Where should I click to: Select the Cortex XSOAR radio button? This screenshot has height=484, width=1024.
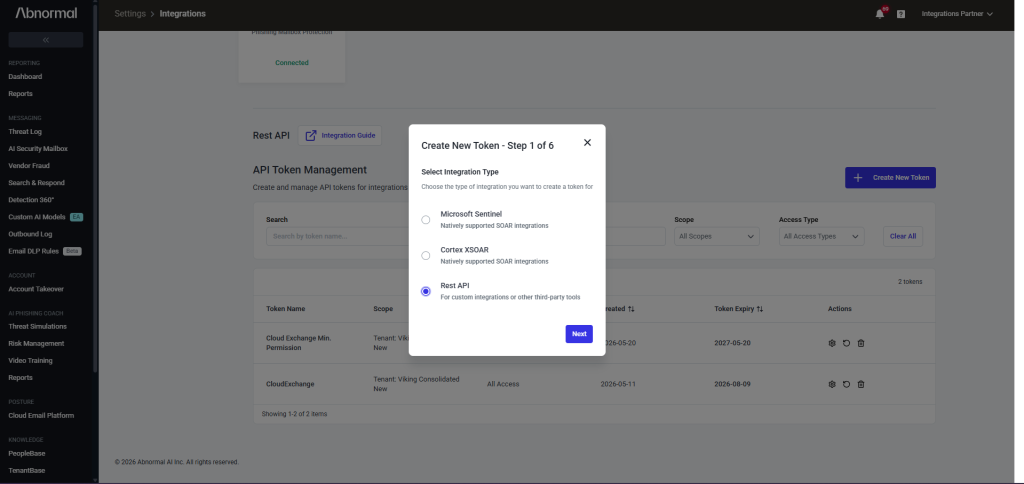pyautogui.click(x=426, y=255)
